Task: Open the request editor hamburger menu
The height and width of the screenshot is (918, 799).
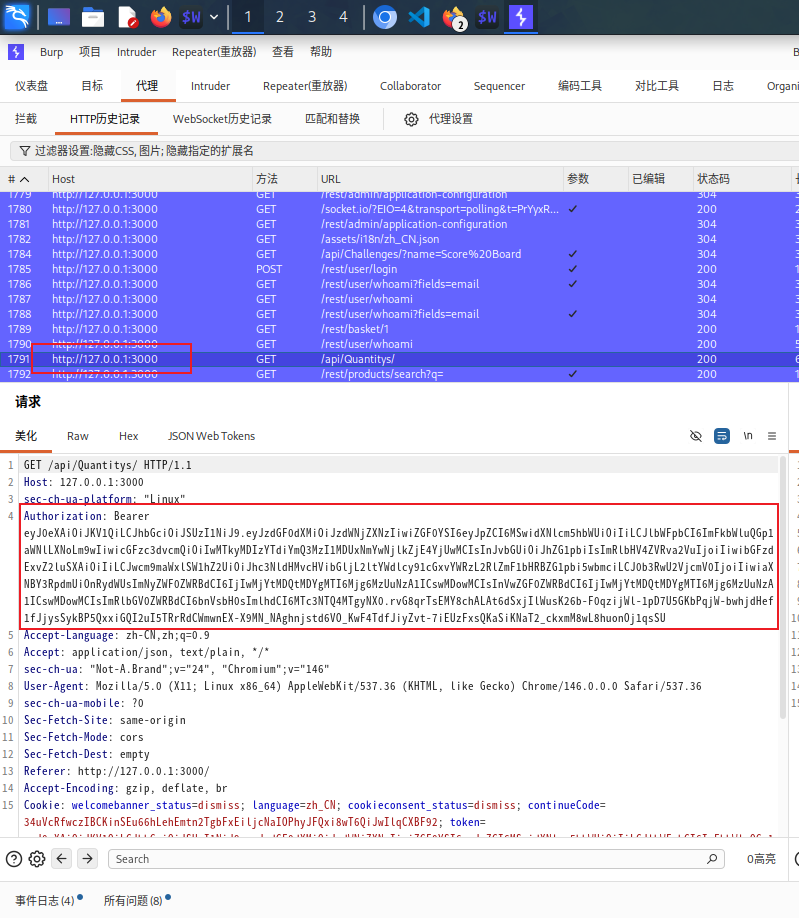Action: pos(772,436)
